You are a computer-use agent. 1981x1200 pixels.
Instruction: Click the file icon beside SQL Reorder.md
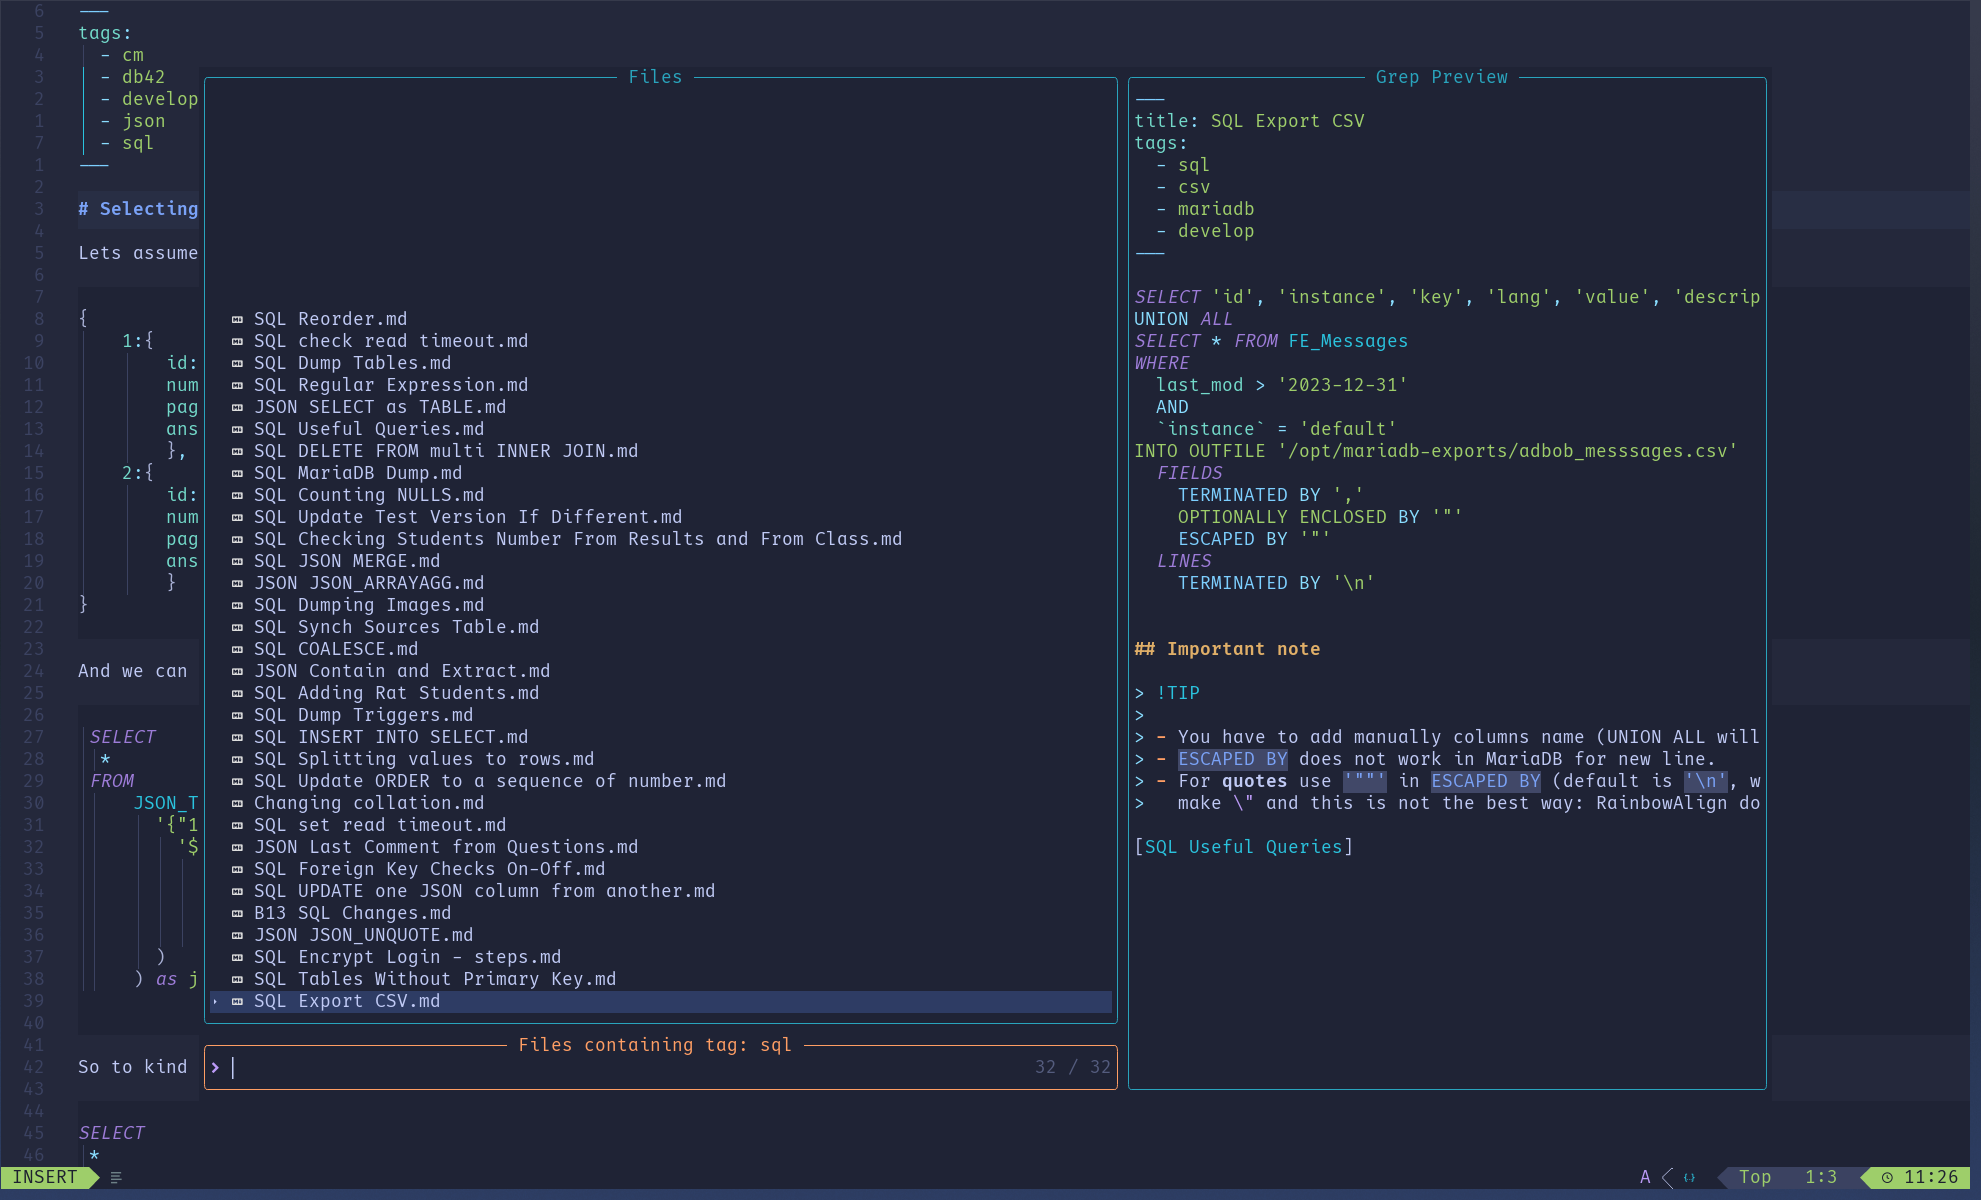coord(237,319)
